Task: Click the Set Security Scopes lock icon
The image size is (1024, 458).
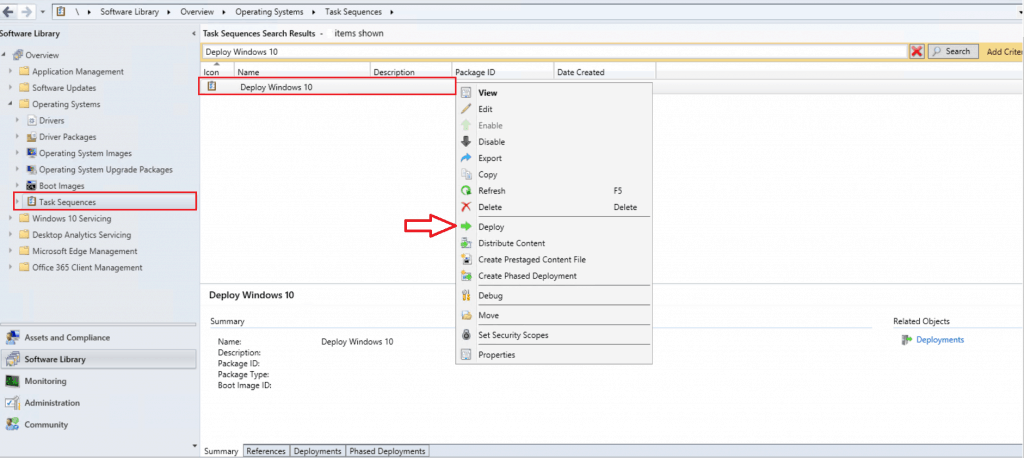Action: coord(466,335)
